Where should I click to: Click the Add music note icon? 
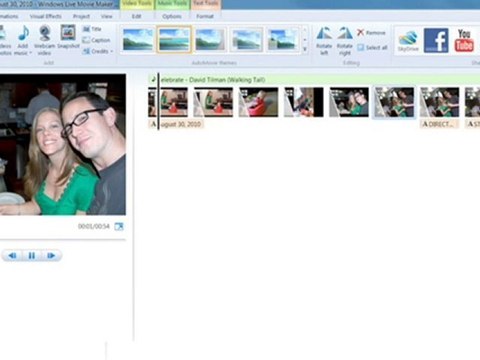23,33
